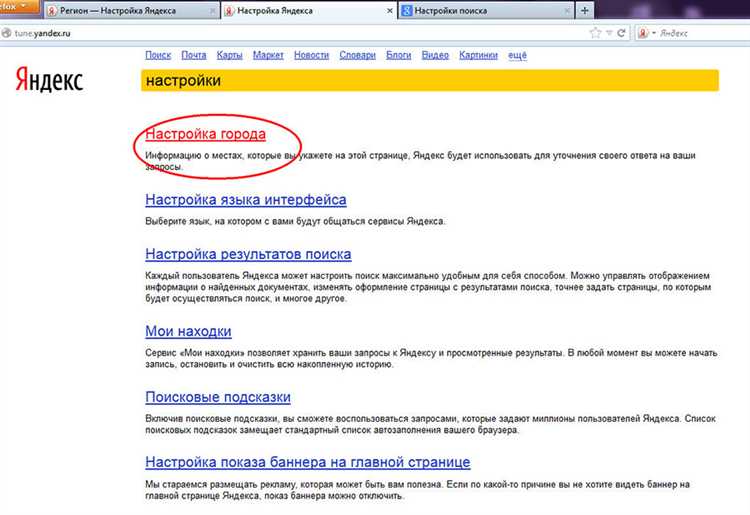Click the Яндекс logo

[49, 79]
